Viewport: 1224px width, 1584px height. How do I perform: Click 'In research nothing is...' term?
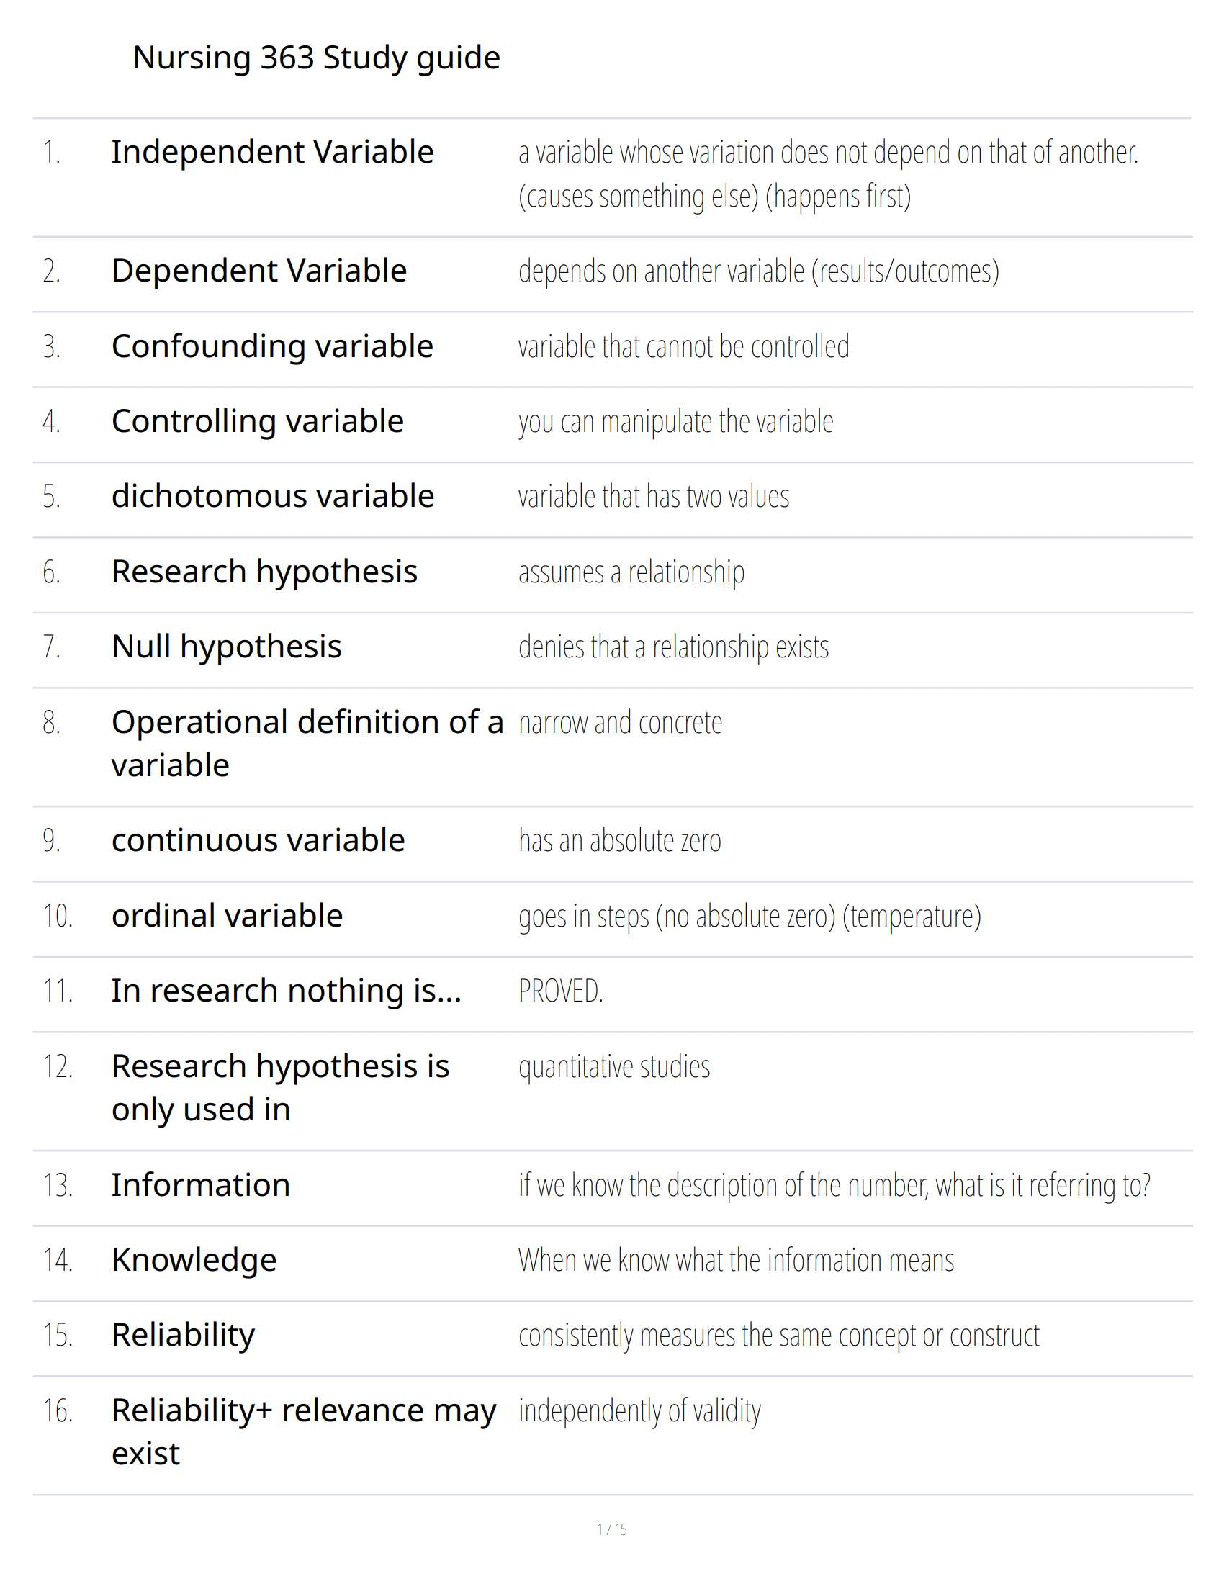point(286,990)
